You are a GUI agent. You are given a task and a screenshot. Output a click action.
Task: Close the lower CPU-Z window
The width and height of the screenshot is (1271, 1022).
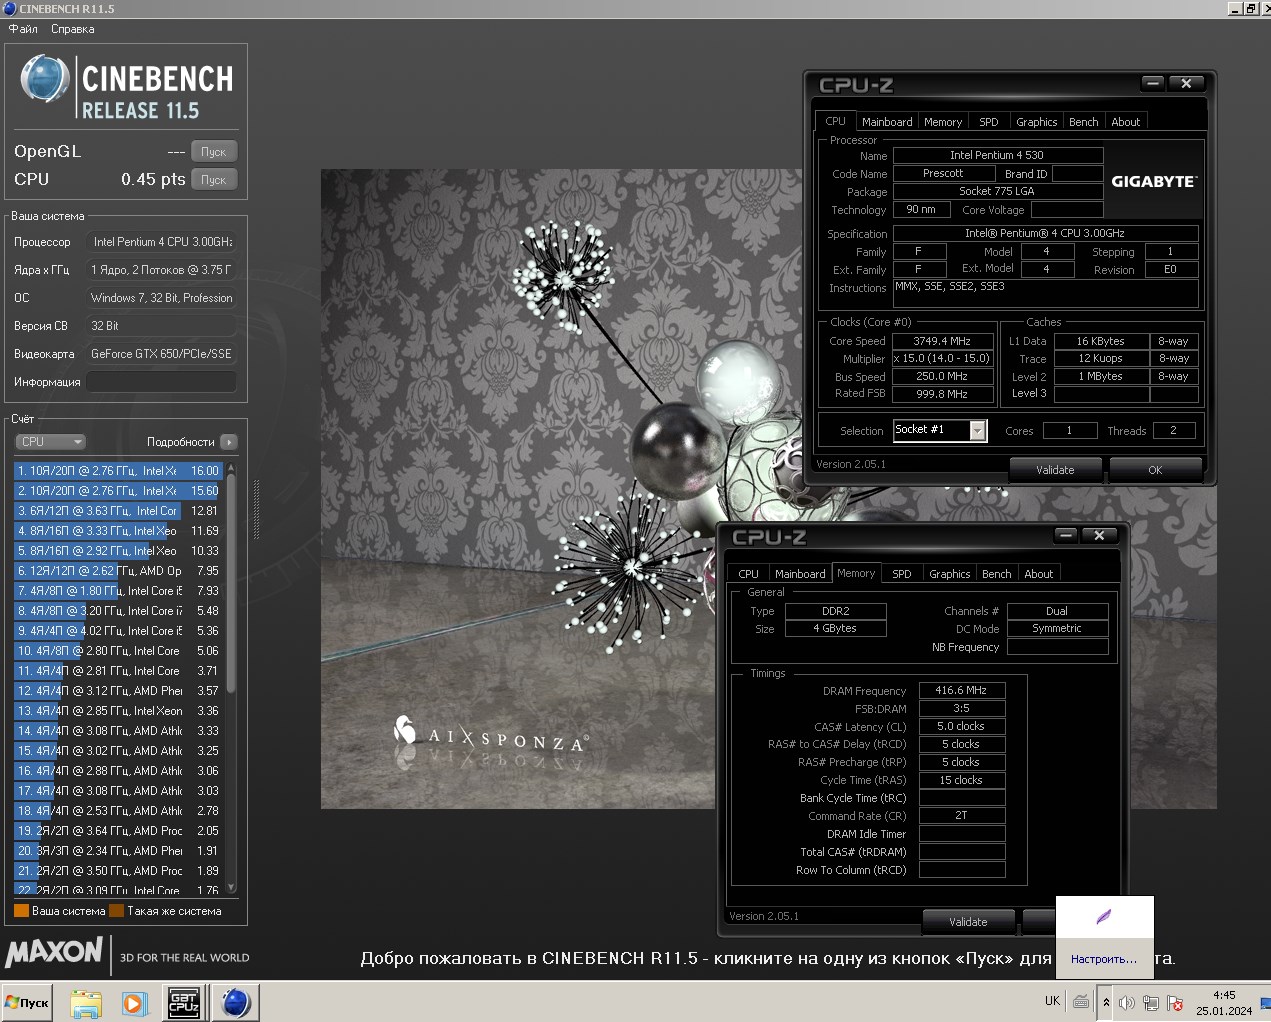tap(1099, 536)
